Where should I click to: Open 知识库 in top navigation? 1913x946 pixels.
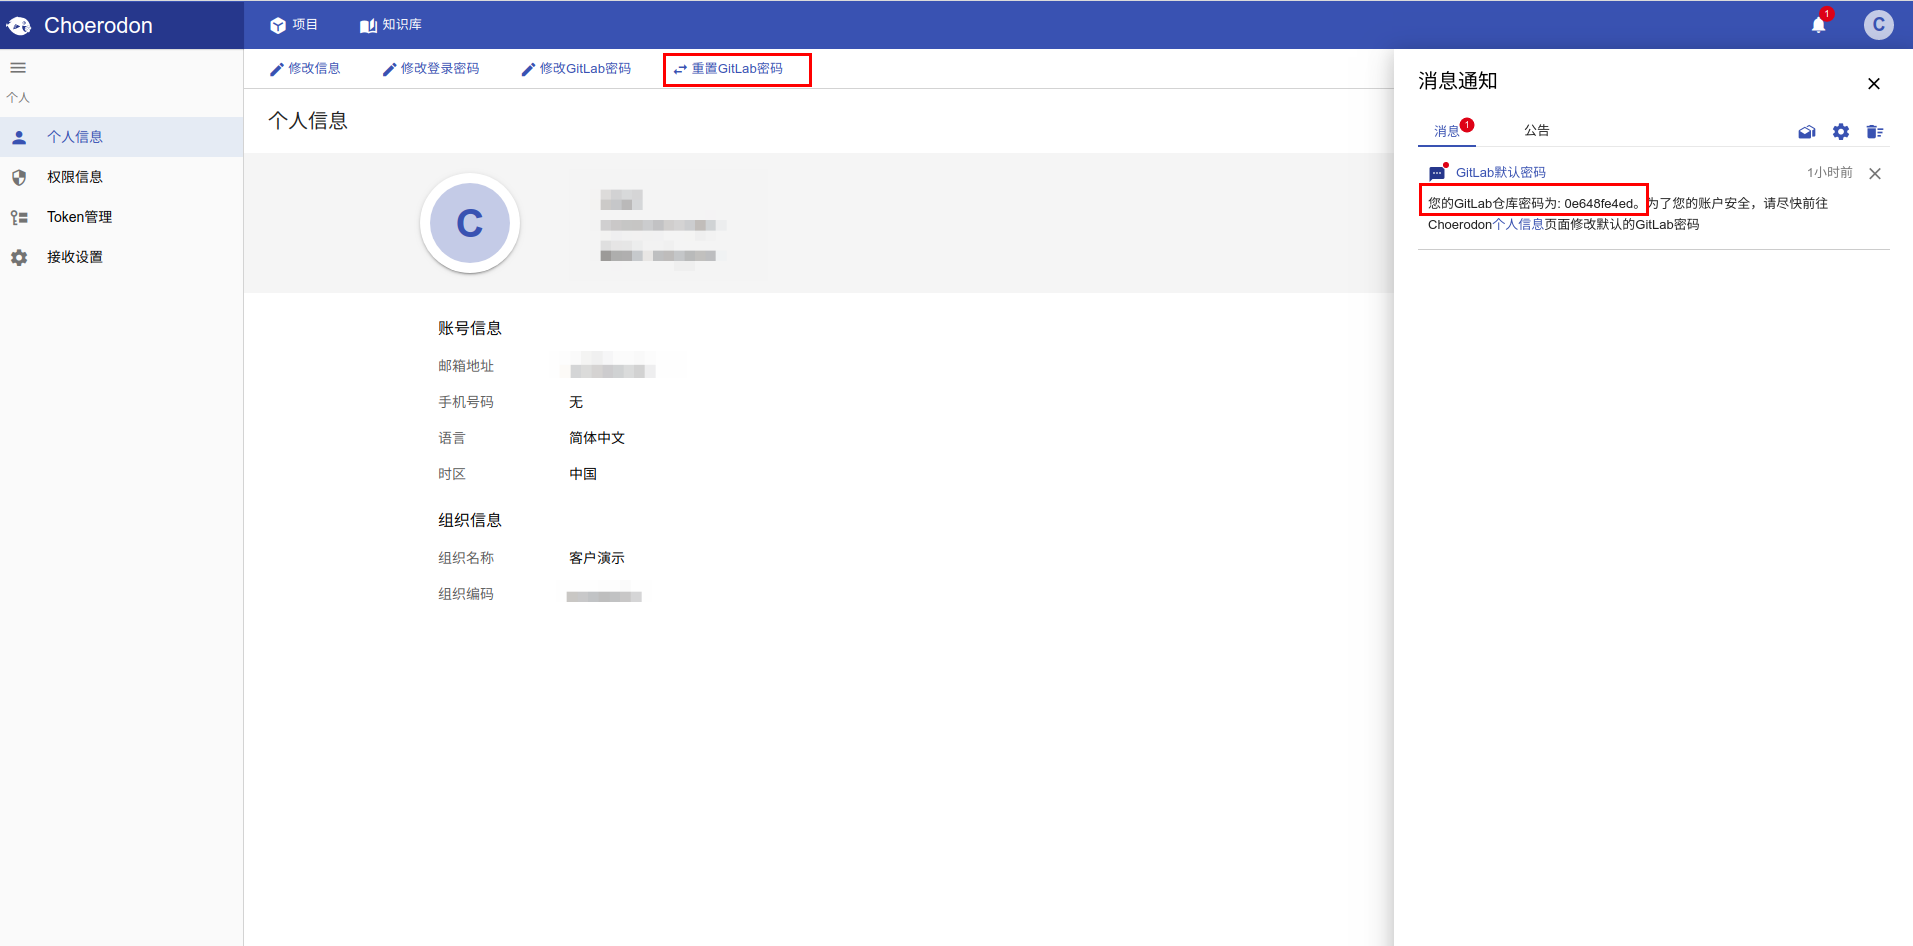[x=391, y=25]
